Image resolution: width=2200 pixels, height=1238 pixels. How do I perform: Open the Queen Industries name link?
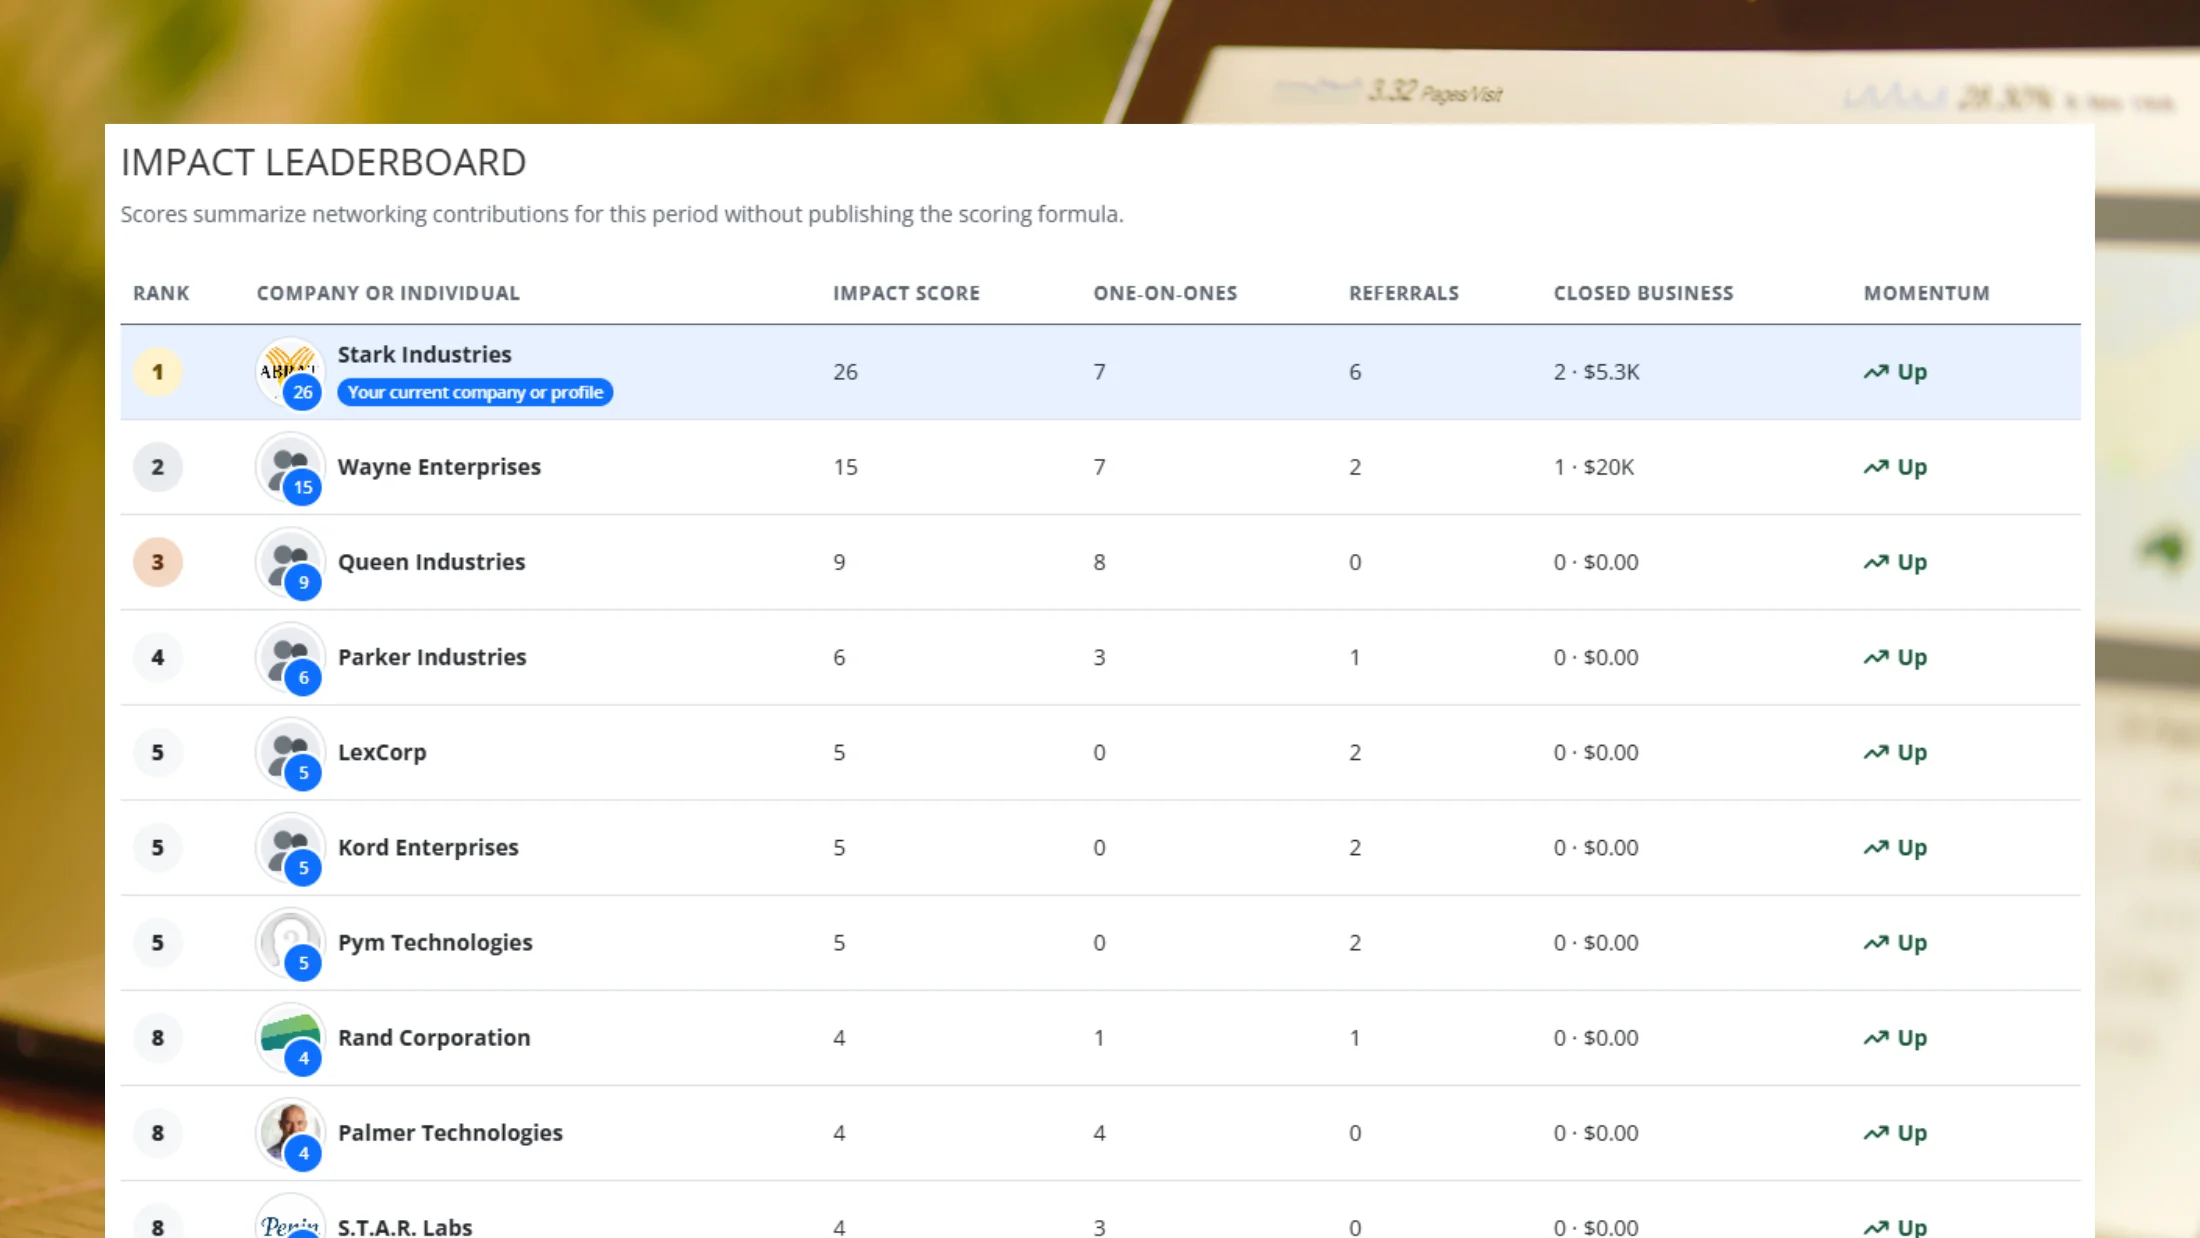(x=431, y=562)
